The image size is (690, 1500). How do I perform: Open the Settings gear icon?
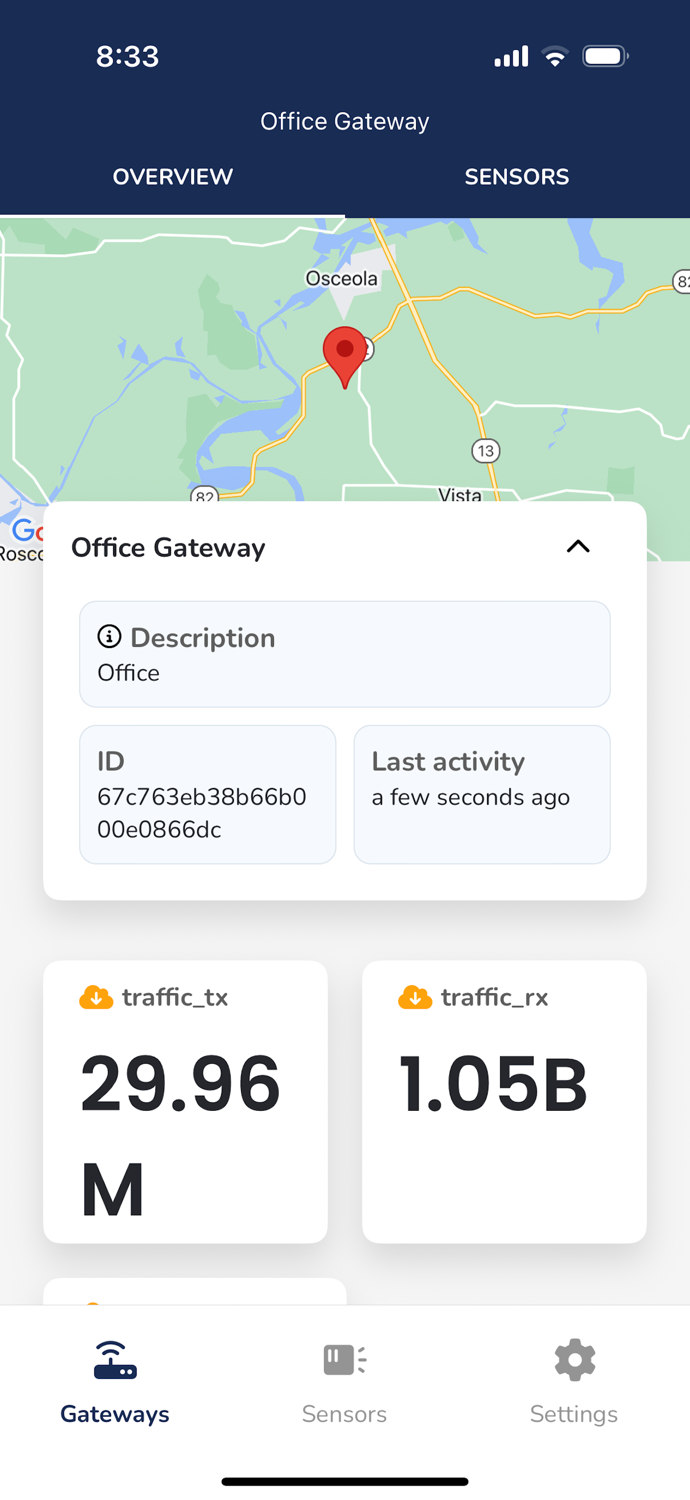574,1360
